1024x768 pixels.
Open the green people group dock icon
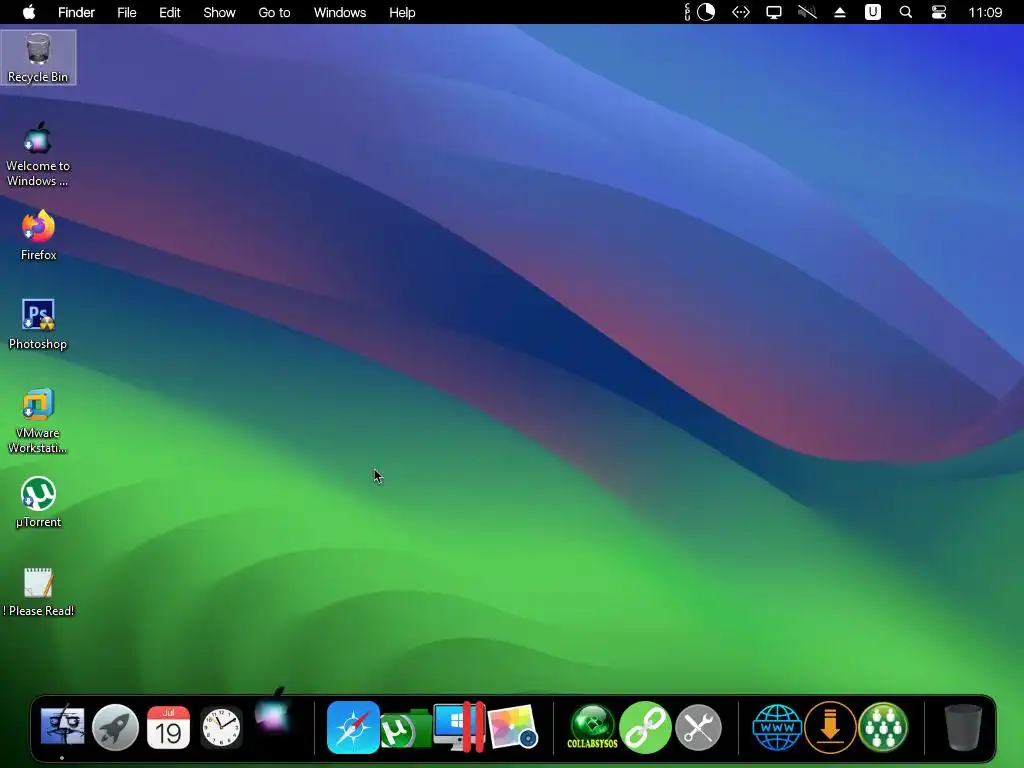[x=883, y=727]
